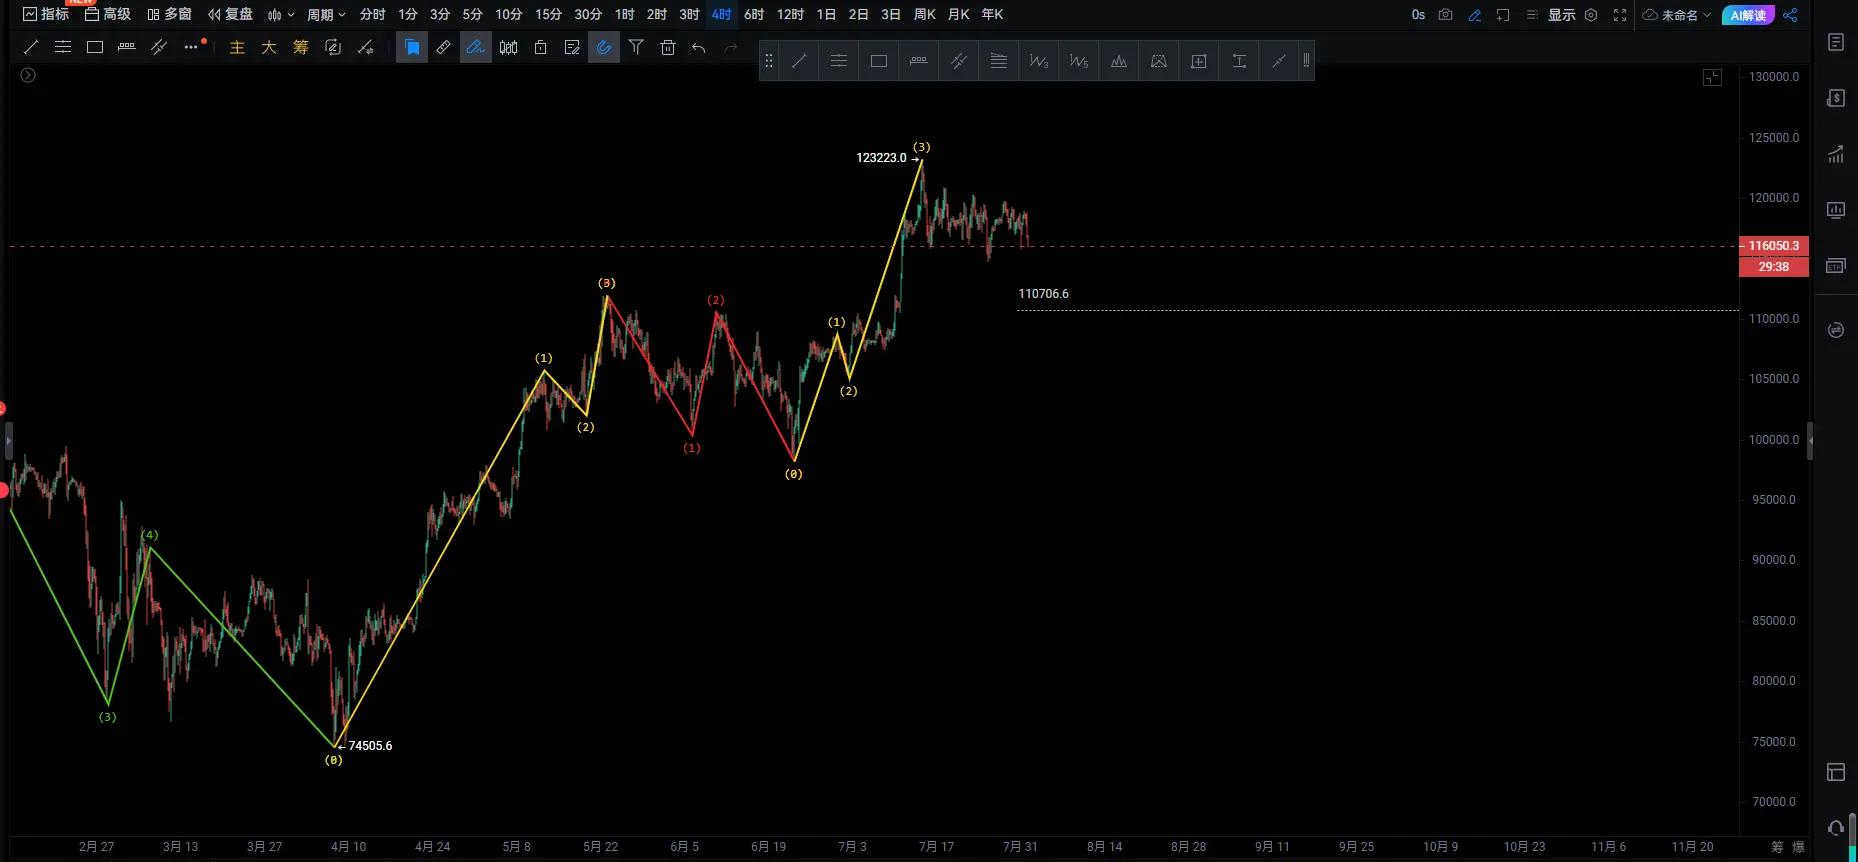The width and height of the screenshot is (1858, 862).
Task: Select the parallel channel tool in floating toolbar
Action: click(x=959, y=61)
